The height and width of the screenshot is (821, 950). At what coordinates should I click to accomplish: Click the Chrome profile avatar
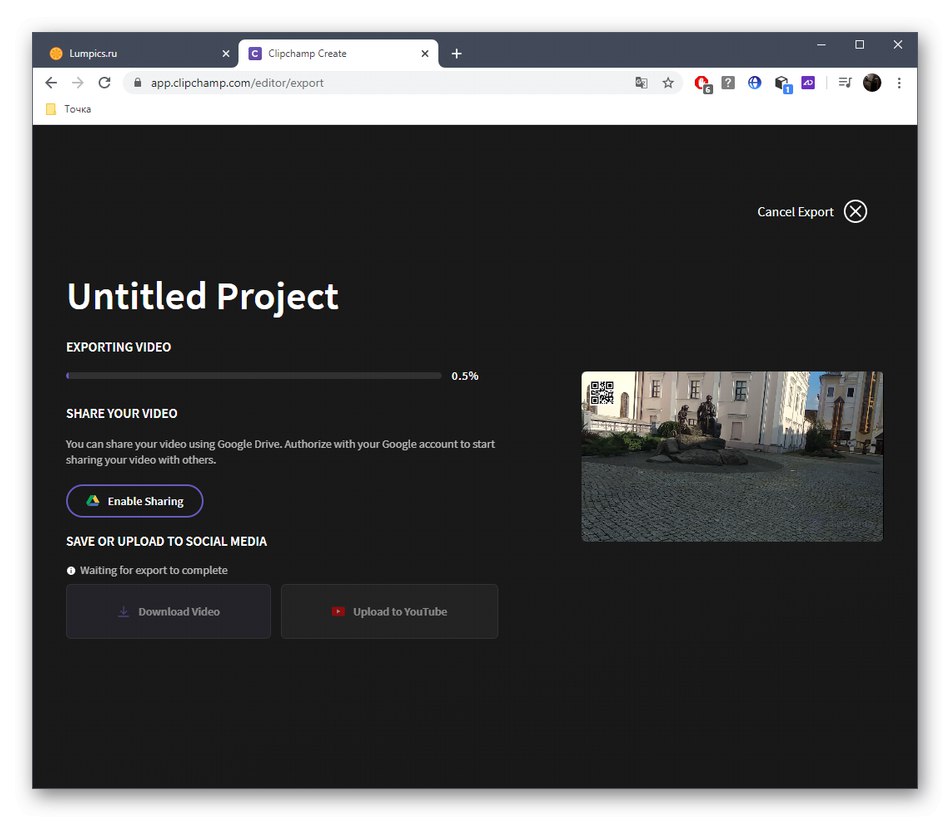coord(872,82)
